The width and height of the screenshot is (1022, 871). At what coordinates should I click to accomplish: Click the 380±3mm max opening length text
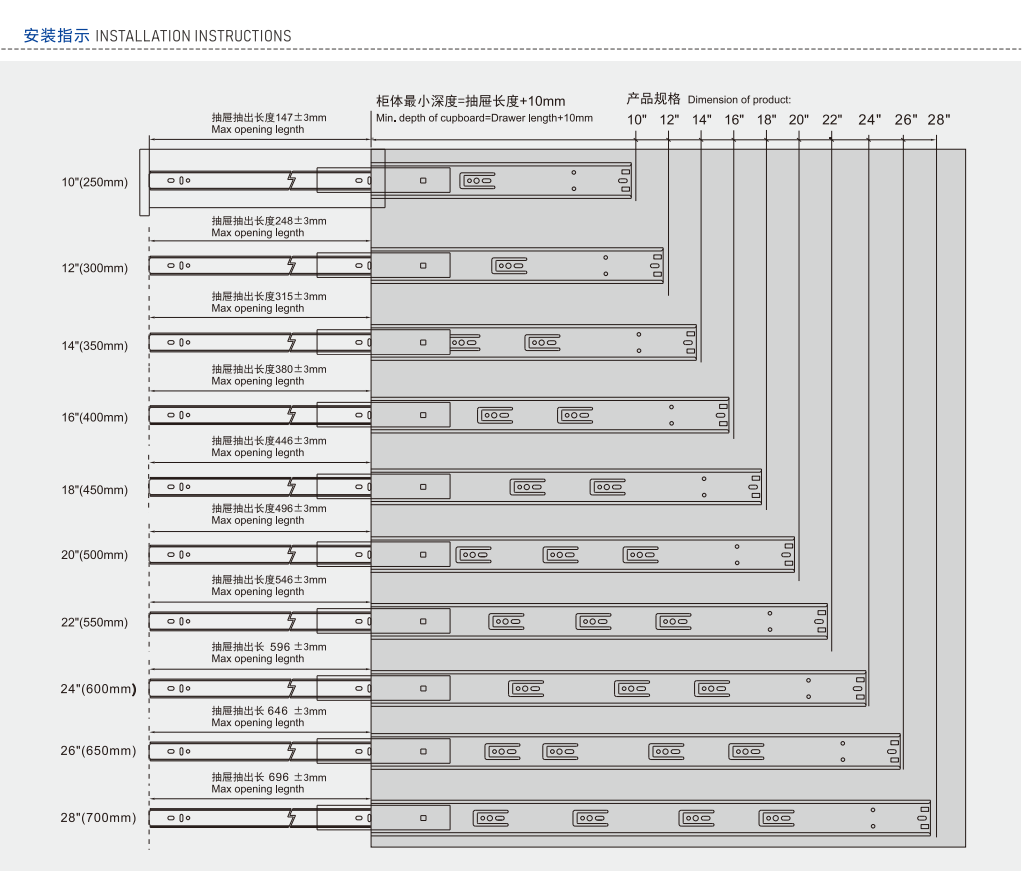tap(268, 375)
